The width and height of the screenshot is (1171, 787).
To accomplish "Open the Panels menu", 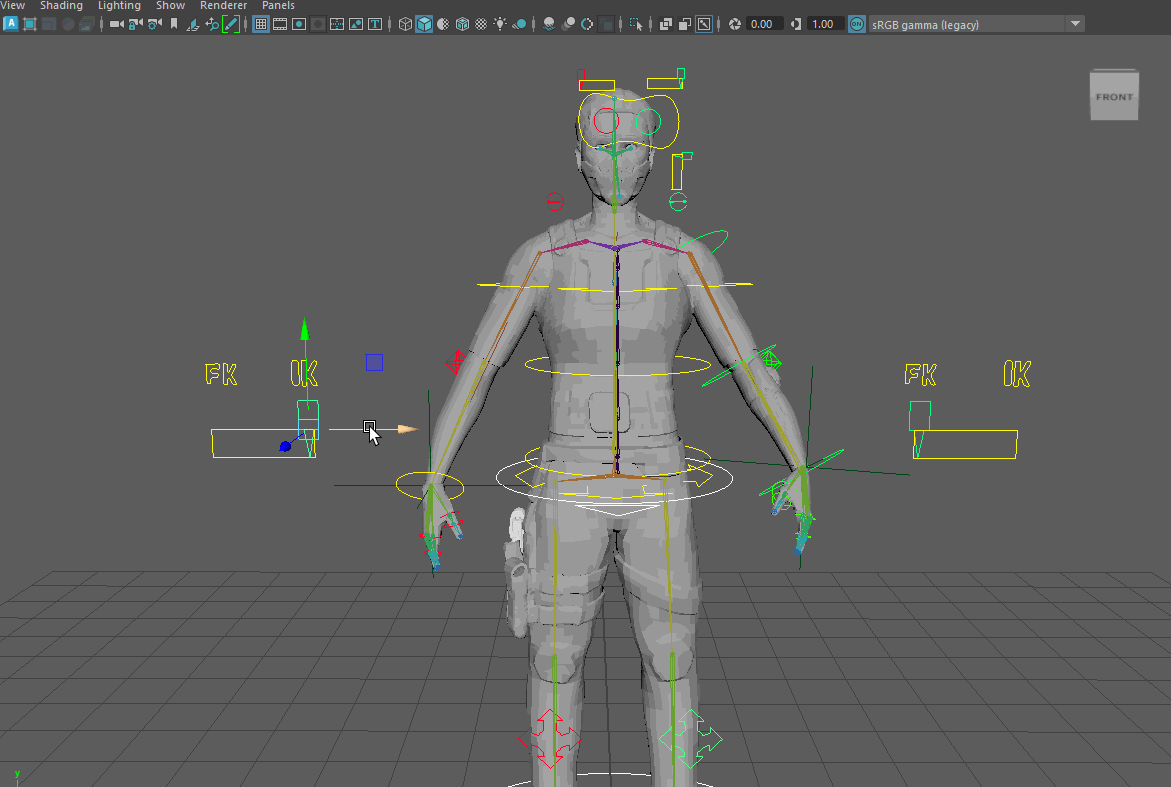I will pos(278,6).
